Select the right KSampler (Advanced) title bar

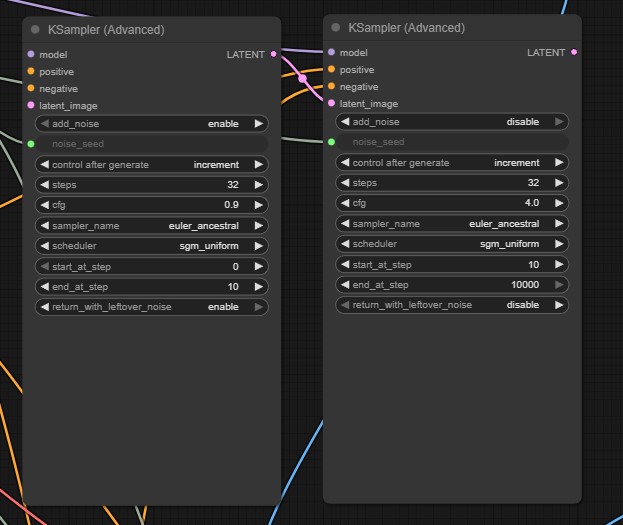[x=452, y=27]
